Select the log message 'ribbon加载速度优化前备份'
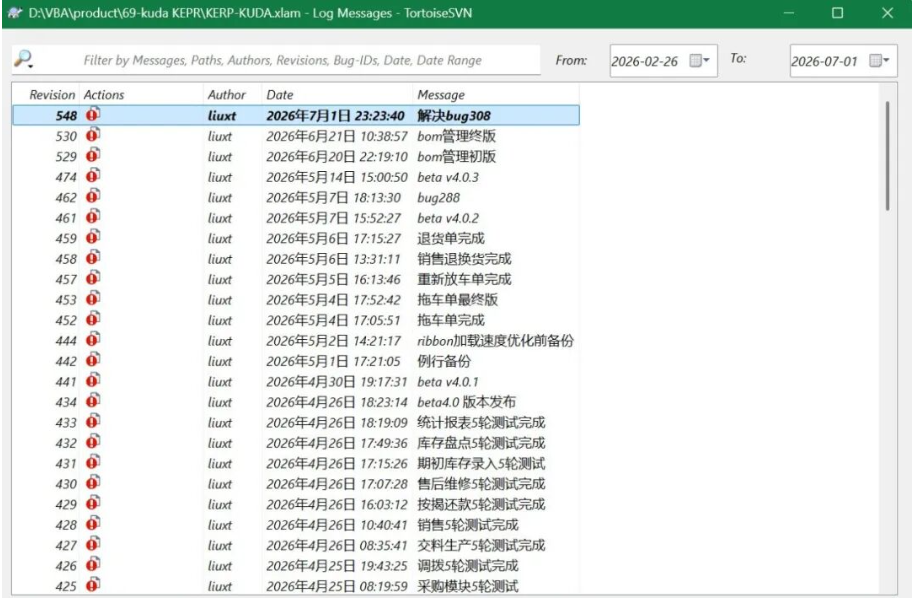 click(495, 340)
